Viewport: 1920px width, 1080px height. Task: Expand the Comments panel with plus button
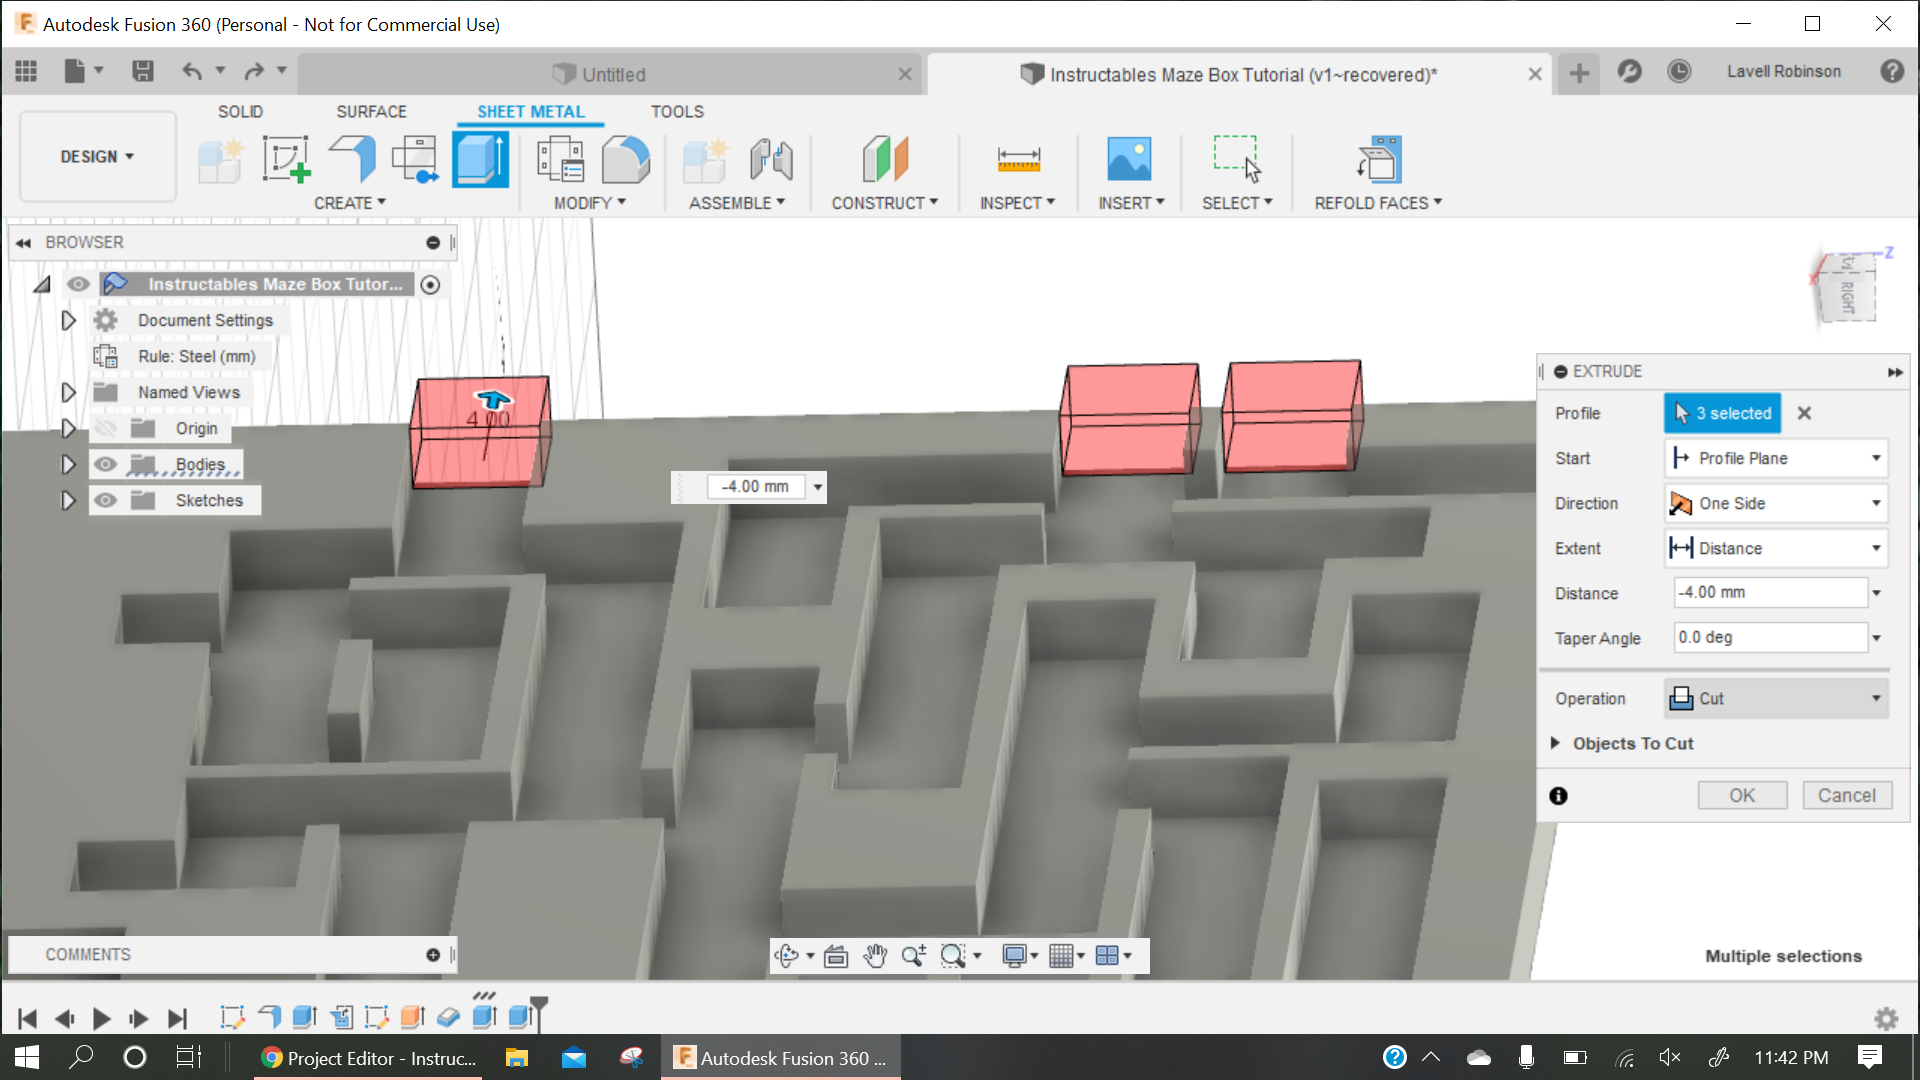pos(433,955)
